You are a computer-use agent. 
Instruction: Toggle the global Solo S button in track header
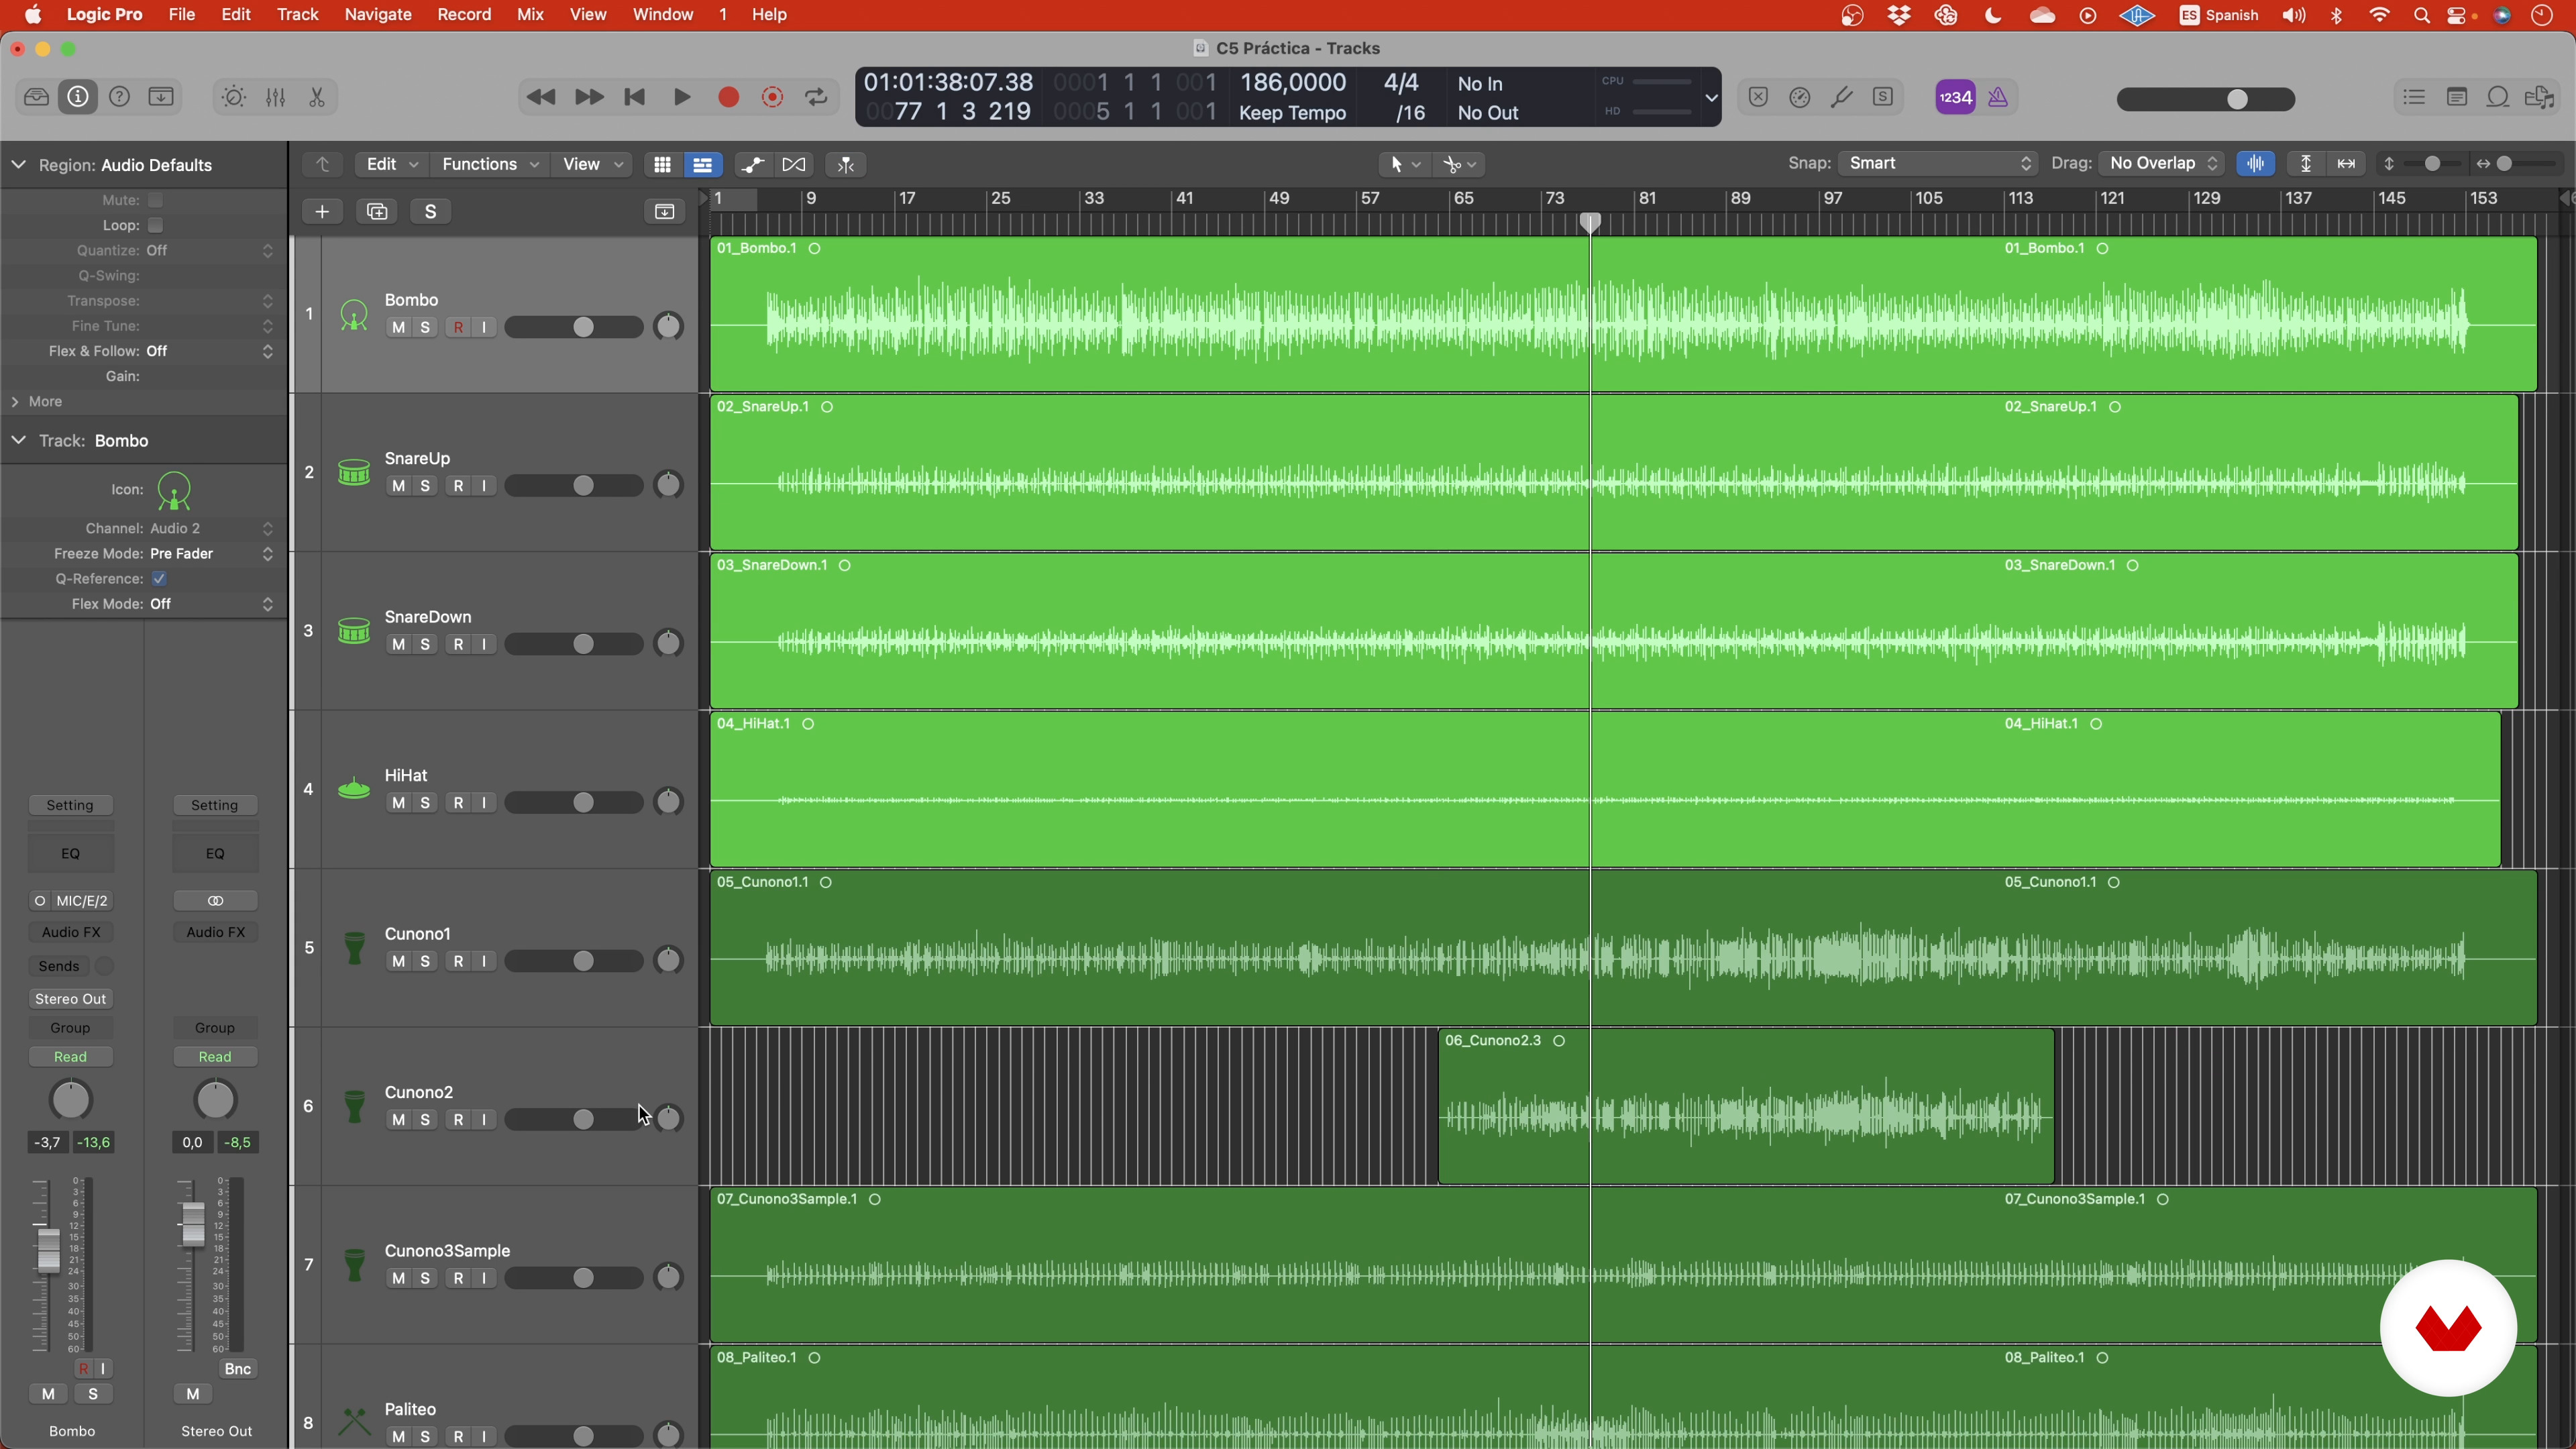(431, 212)
